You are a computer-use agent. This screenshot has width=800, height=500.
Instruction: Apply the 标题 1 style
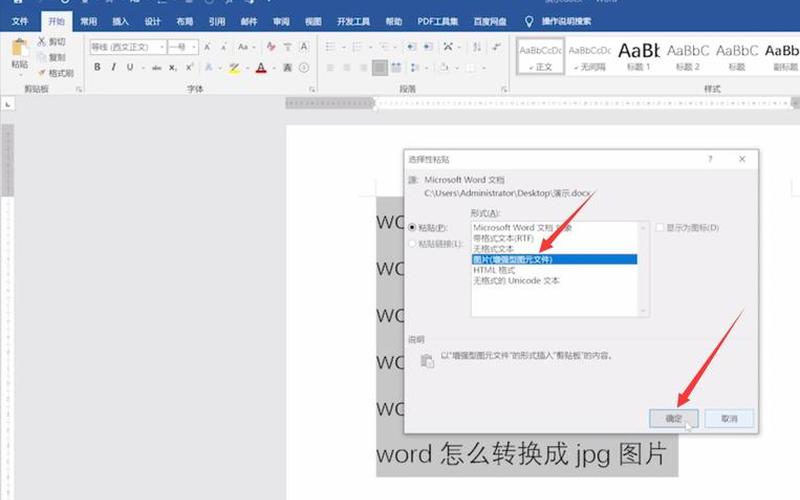(x=638, y=56)
